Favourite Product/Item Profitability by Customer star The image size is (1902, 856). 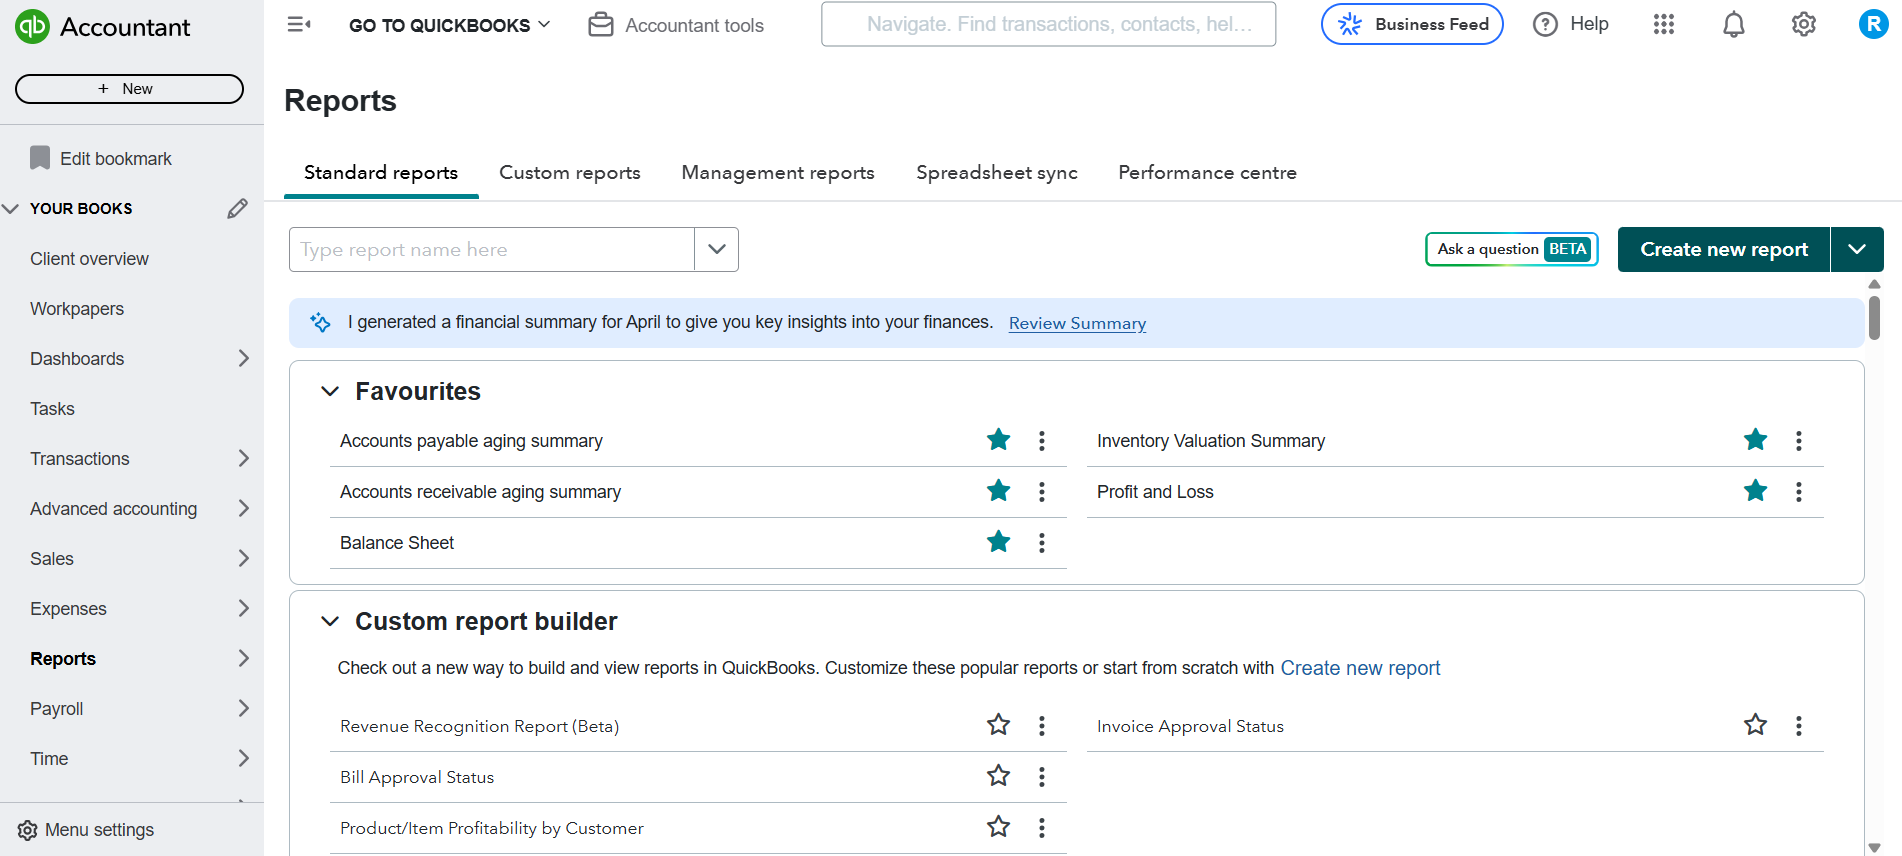tap(998, 827)
